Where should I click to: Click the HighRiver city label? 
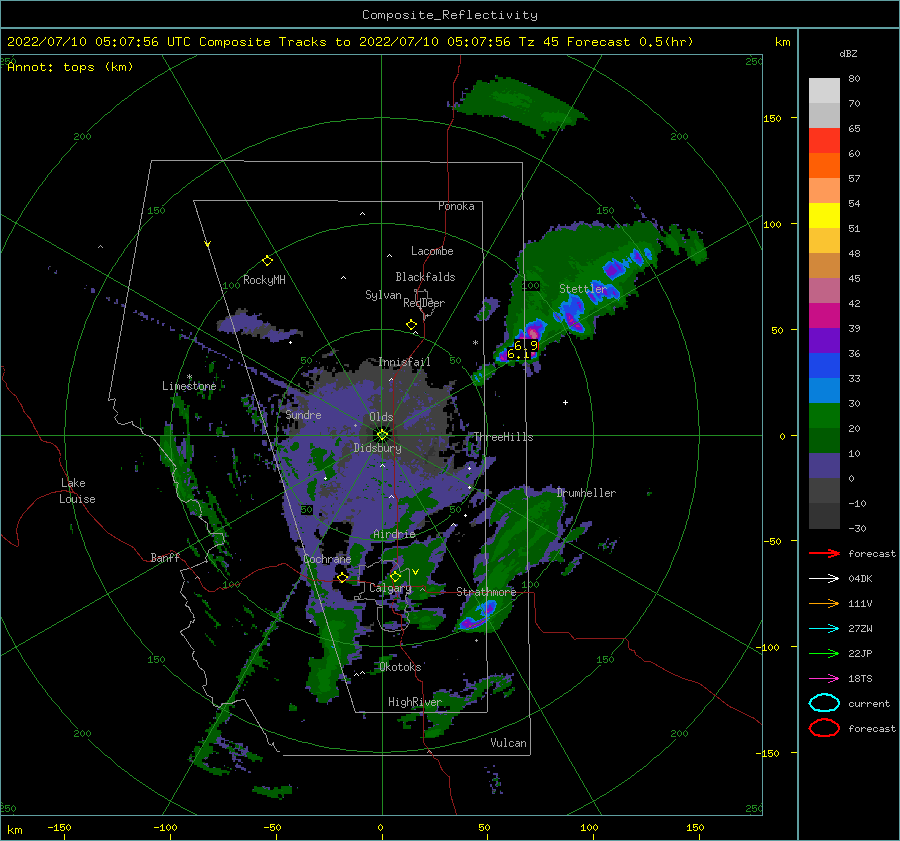point(415,702)
